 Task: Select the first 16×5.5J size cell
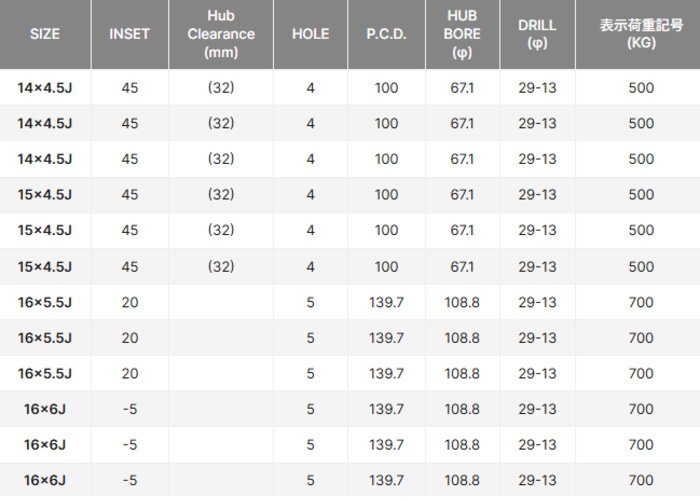45,302
